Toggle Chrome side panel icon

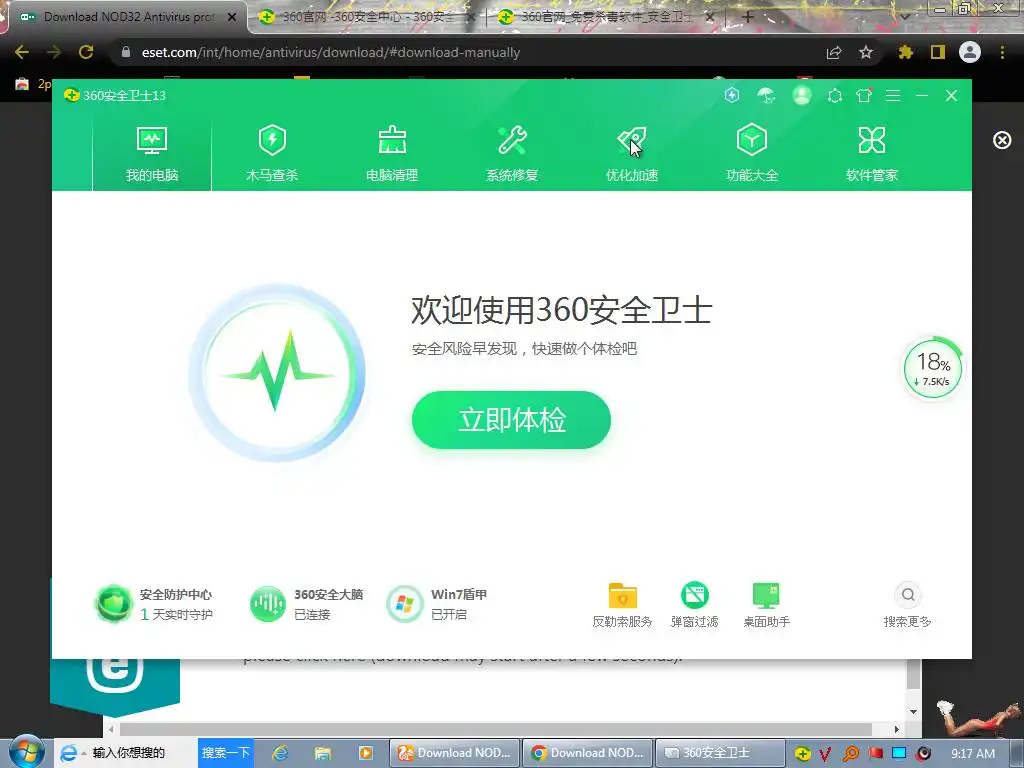pos(938,52)
